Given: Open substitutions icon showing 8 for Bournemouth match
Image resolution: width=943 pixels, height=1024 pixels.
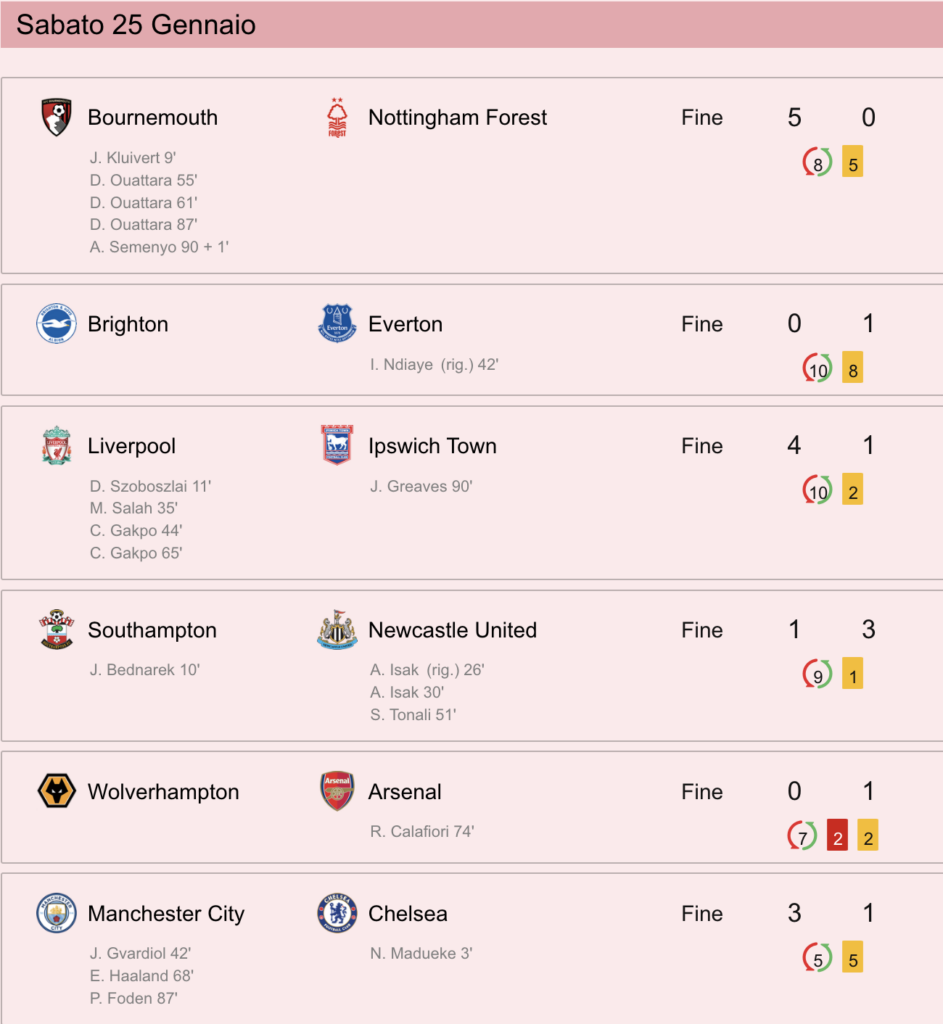Looking at the screenshot, I should 818,162.
